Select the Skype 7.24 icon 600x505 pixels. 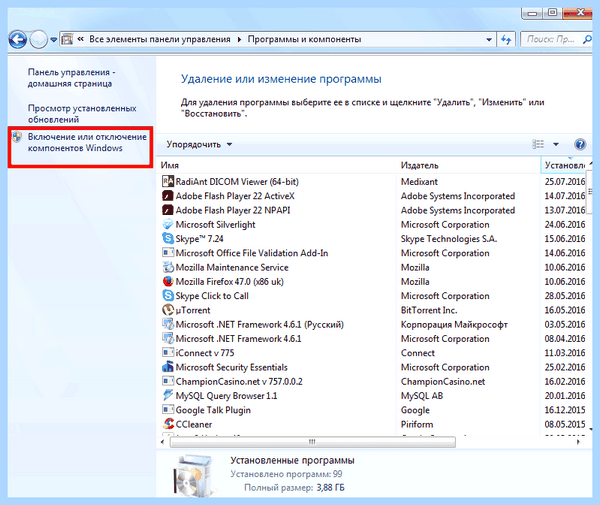168,239
